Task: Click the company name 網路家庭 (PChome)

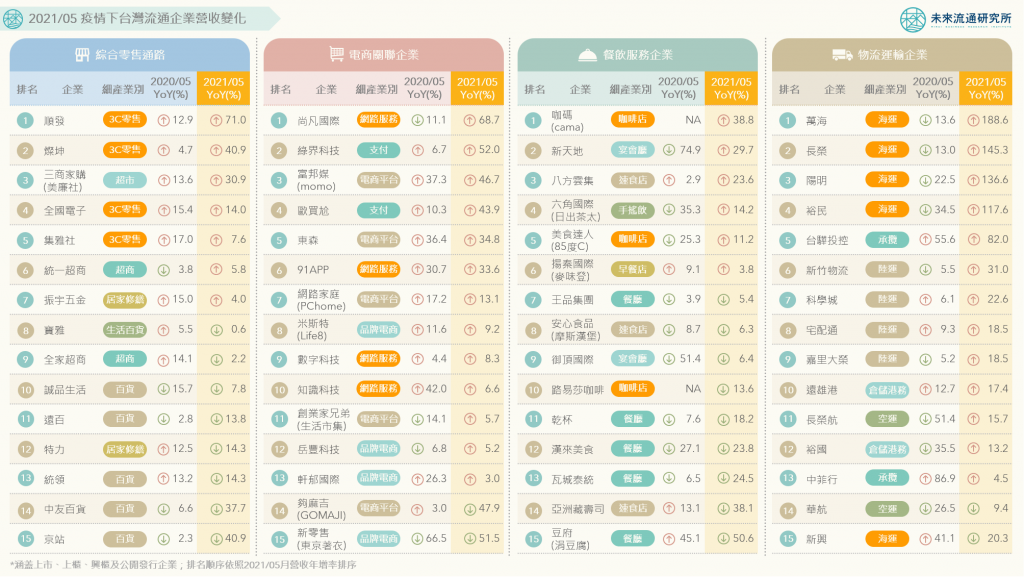Action: coord(321,300)
